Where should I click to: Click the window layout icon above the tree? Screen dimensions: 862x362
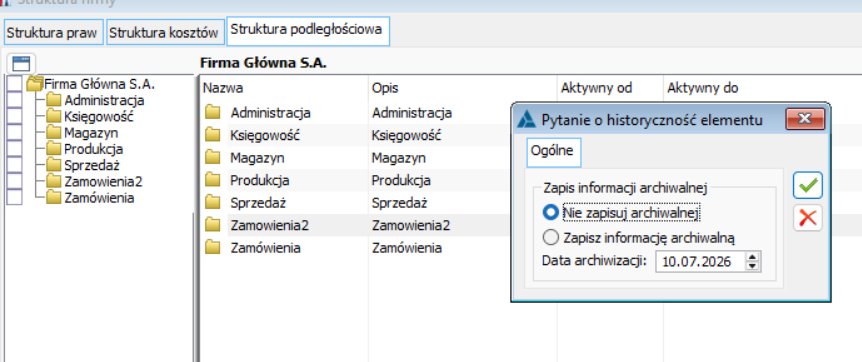click(21, 63)
